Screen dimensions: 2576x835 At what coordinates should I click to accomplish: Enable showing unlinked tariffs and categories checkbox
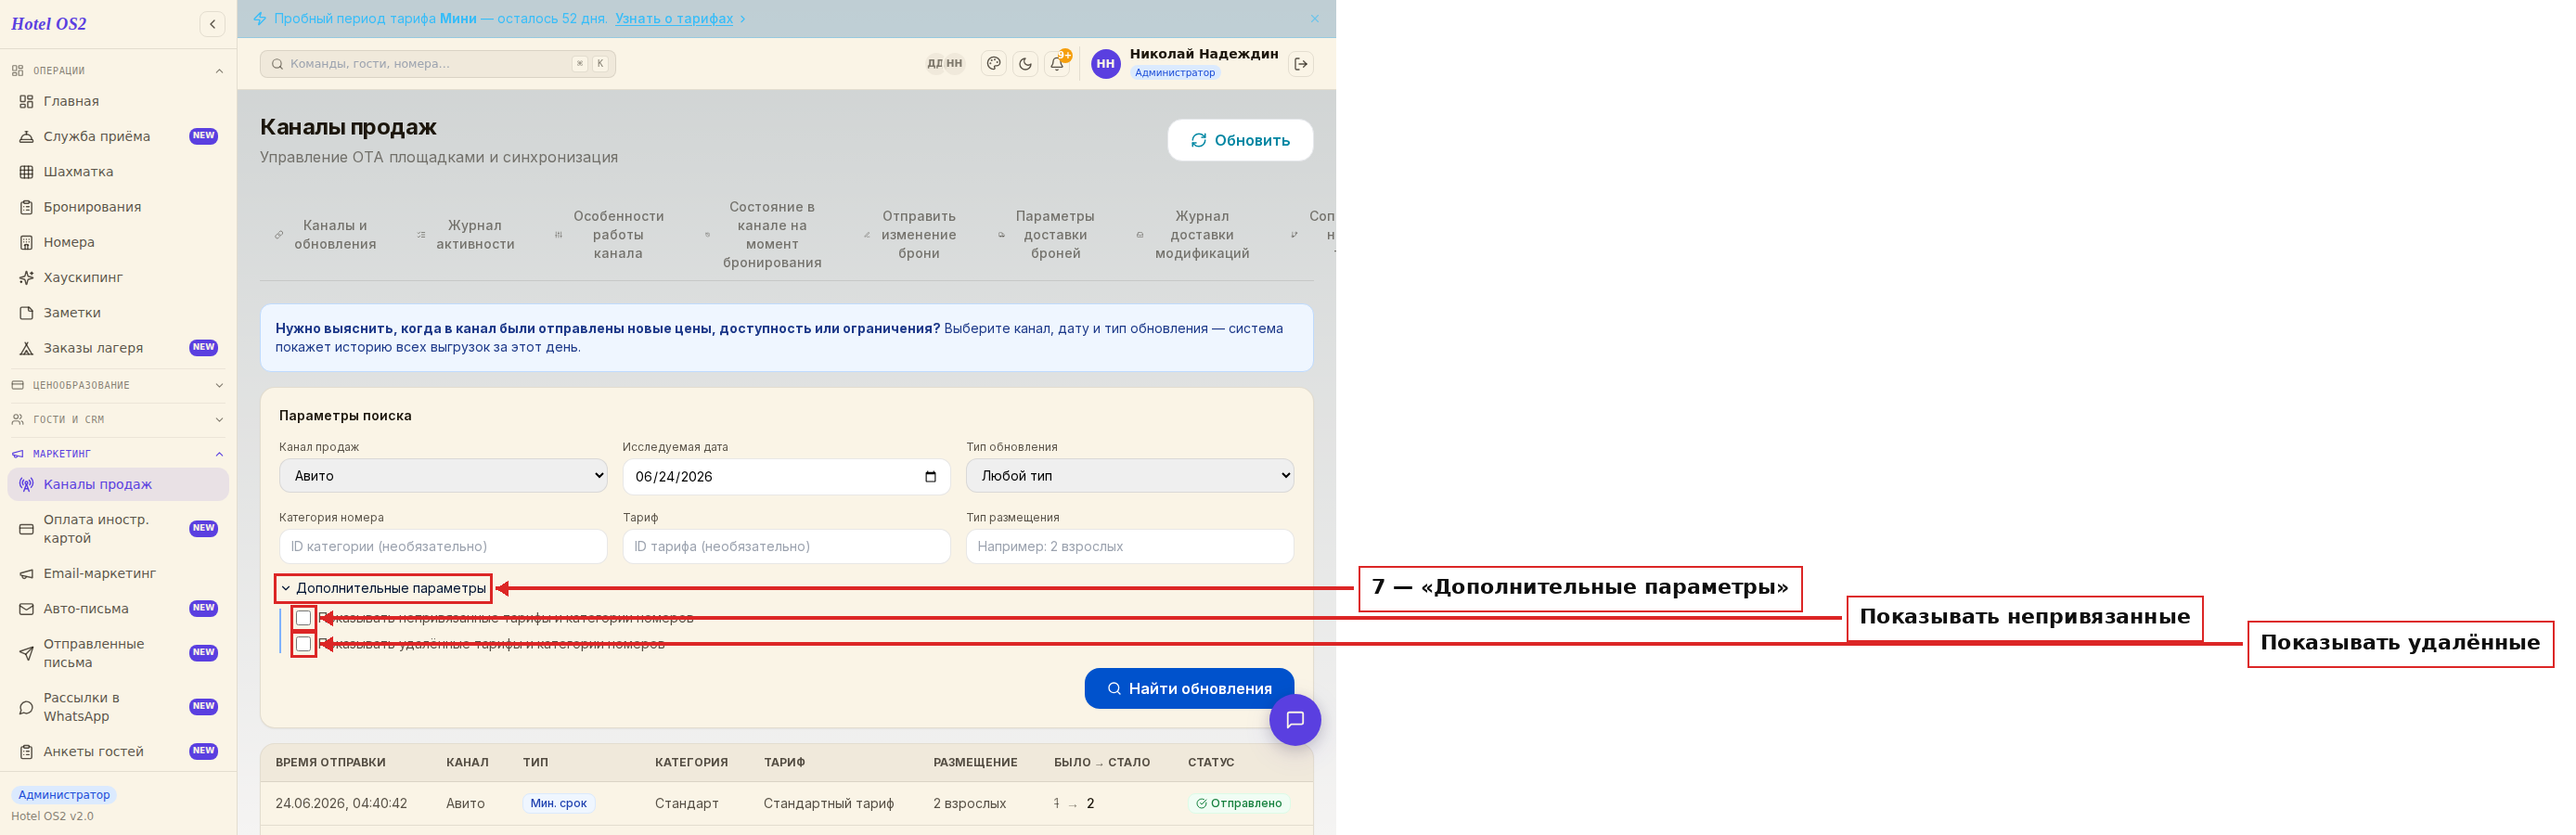303,618
